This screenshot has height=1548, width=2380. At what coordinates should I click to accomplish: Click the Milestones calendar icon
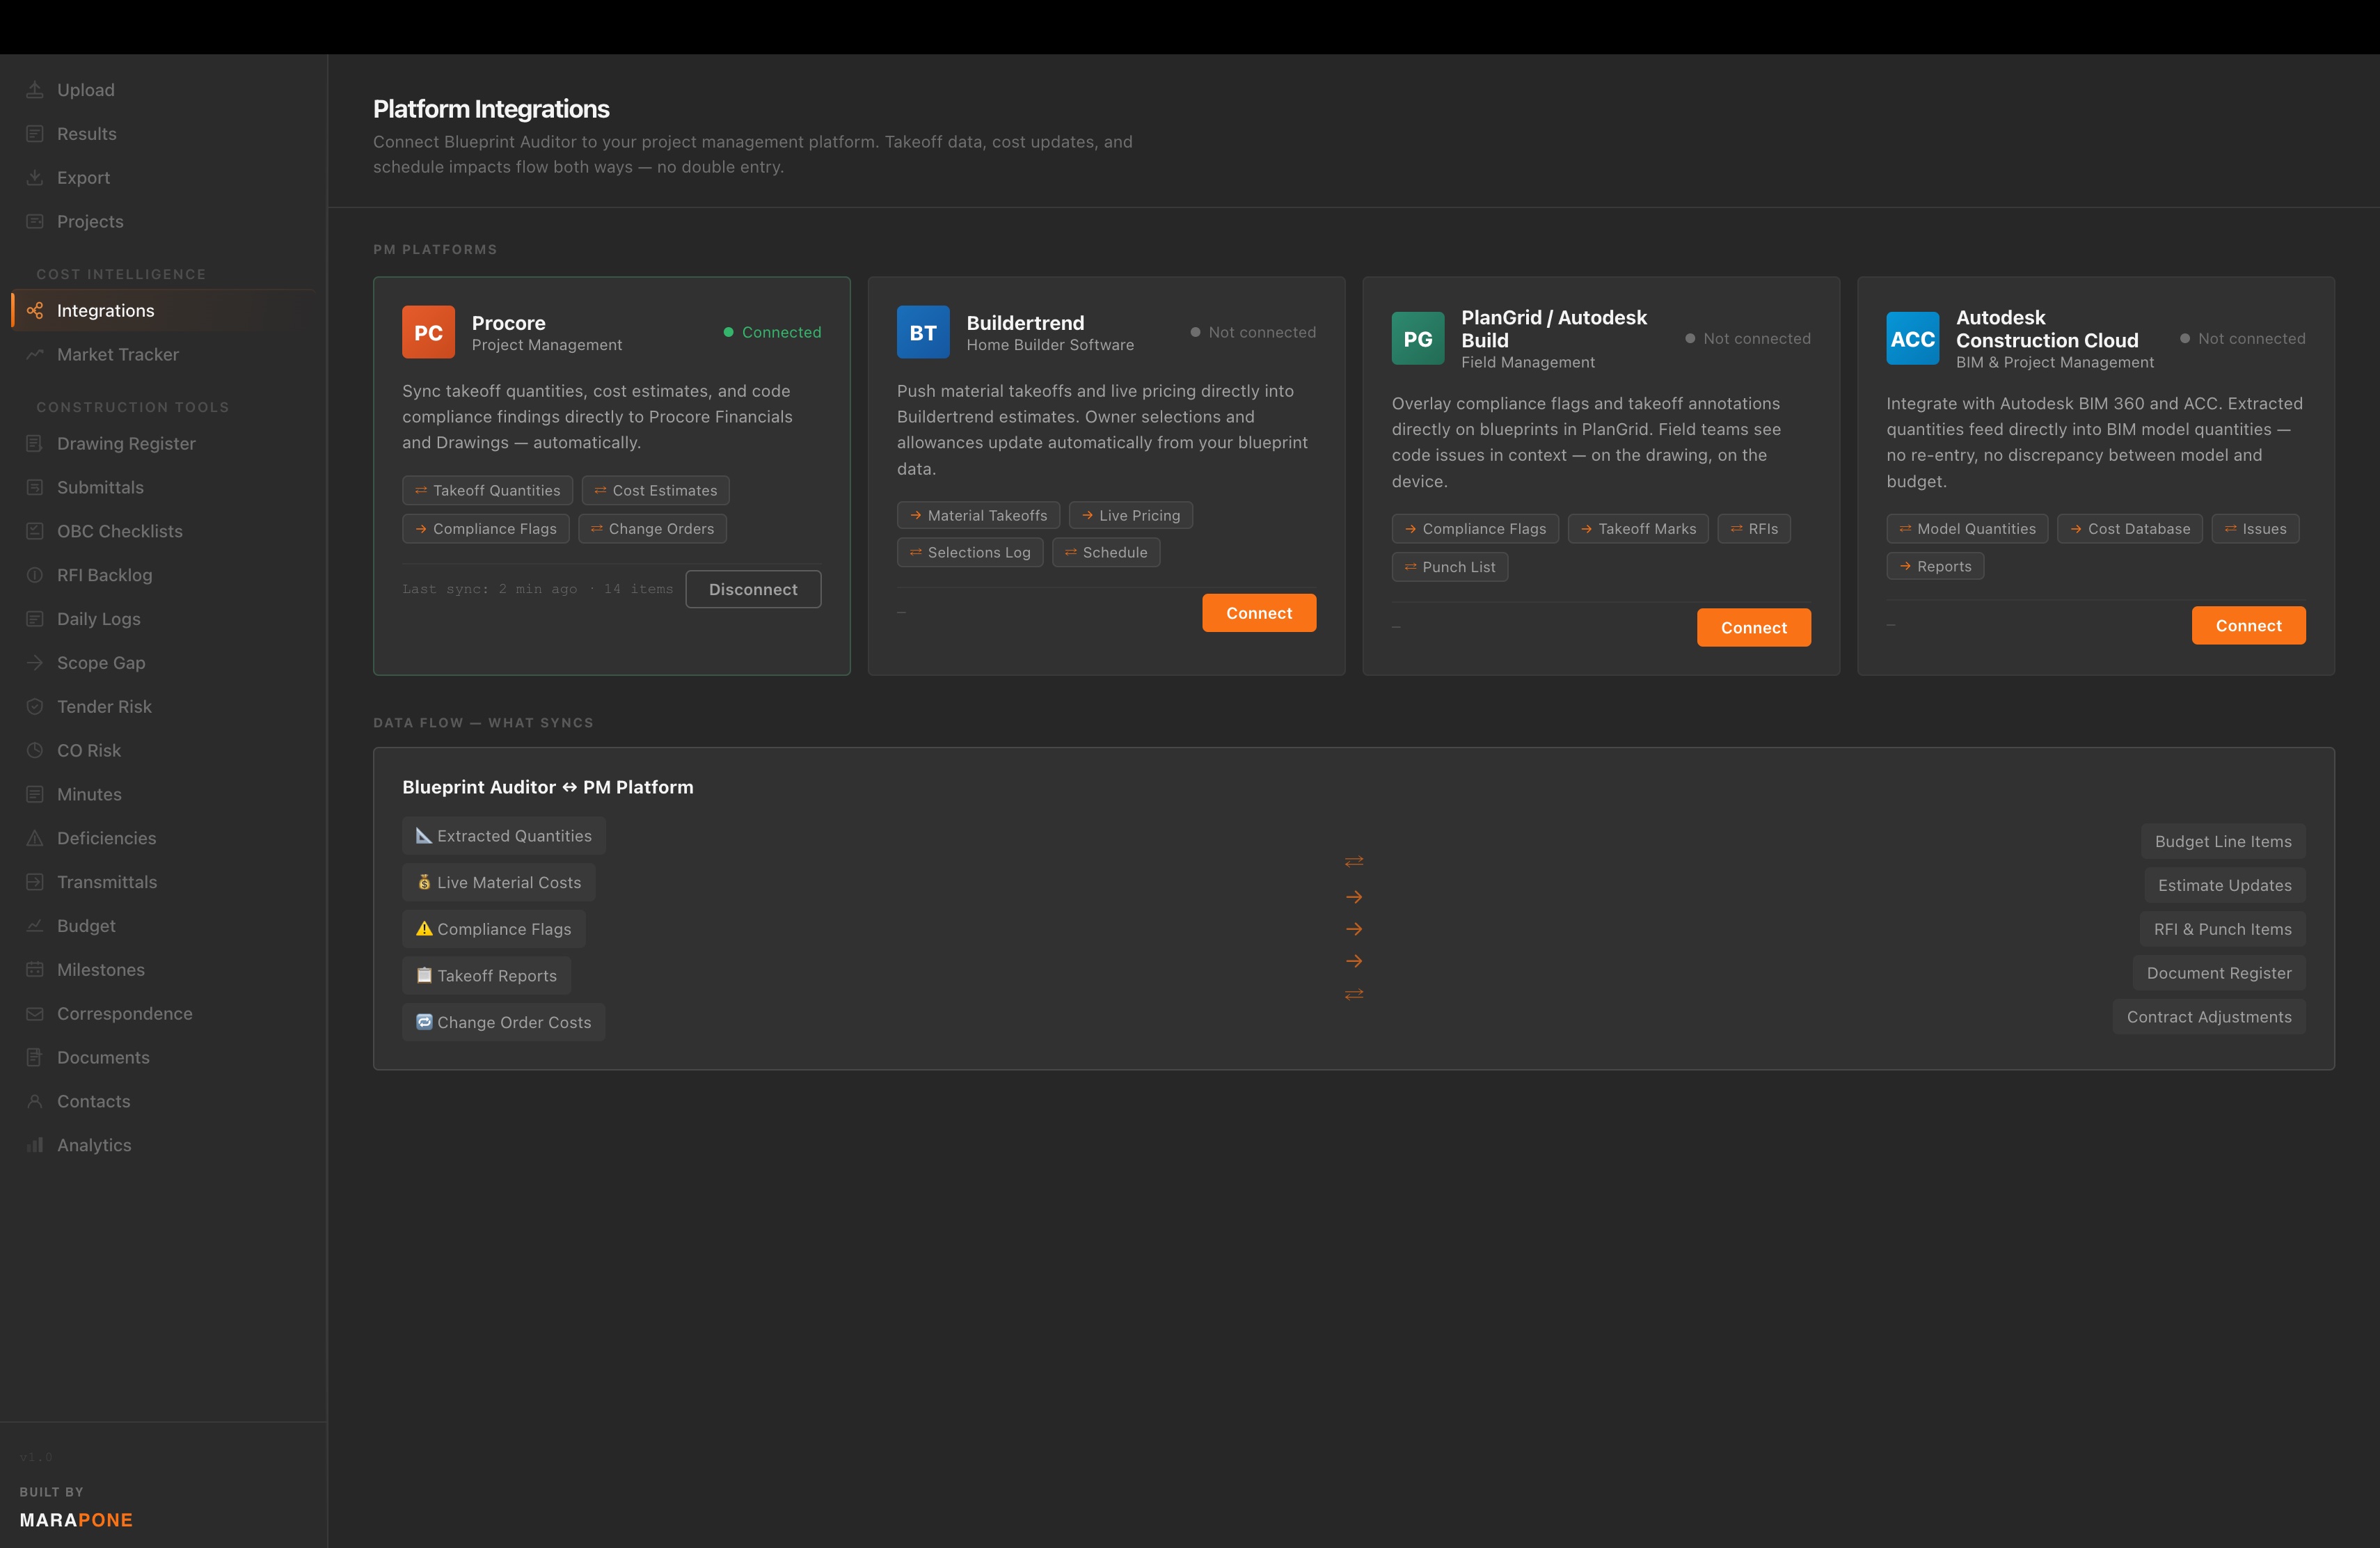(x=35, y=970)
